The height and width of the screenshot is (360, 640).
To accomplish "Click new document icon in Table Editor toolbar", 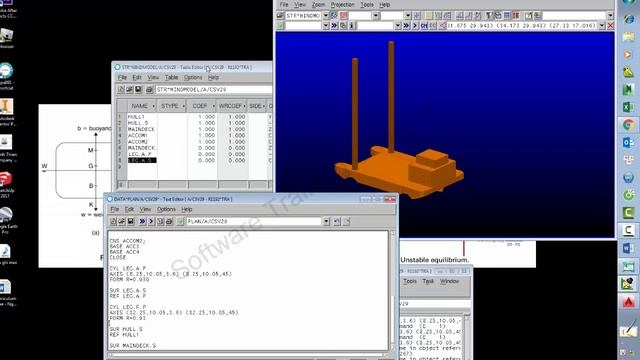I will [x=121, y=89].
